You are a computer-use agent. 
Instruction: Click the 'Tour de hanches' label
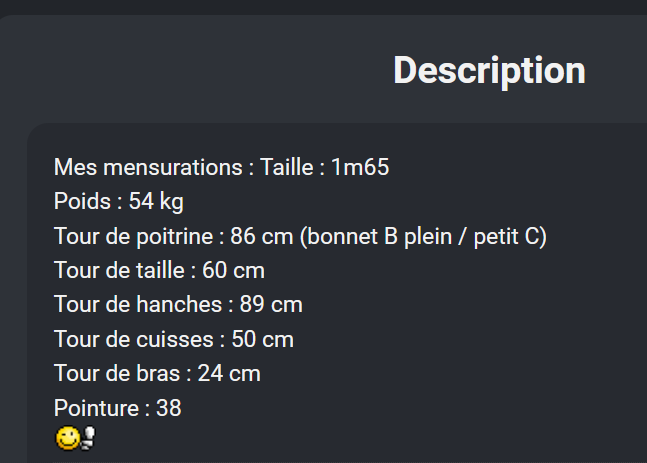(138, 305)
